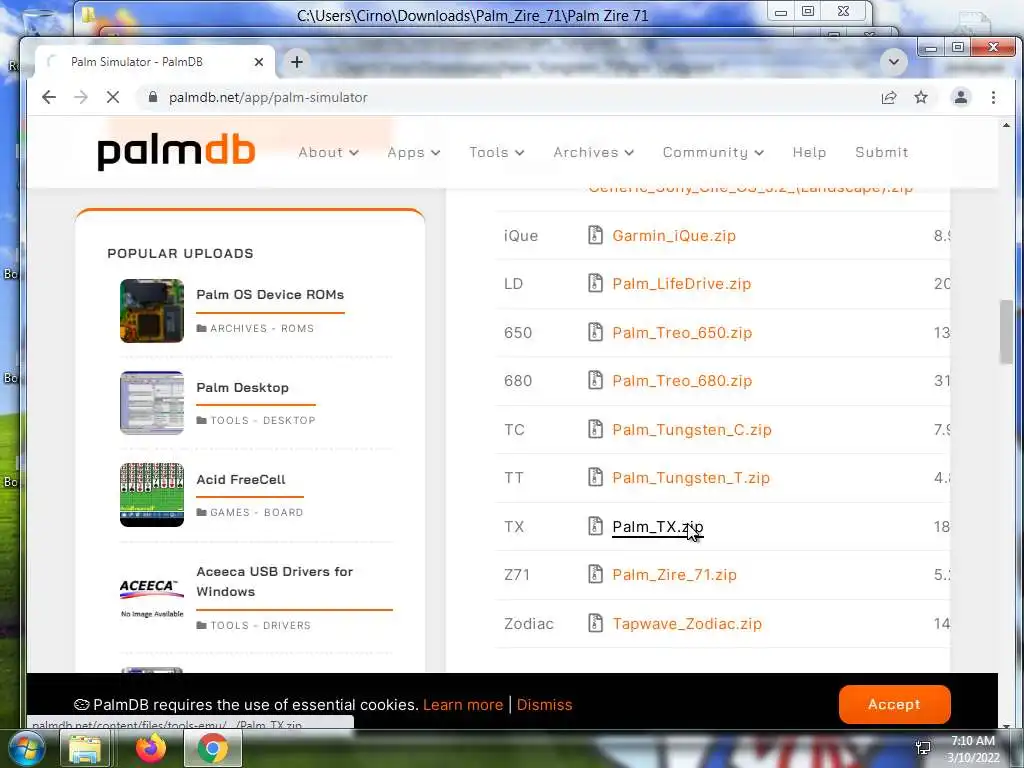Screen dimensions: 1024x768
Task: Click the zip file icon beside Palm_Treo_650.zip
Action: coord(595,332)
